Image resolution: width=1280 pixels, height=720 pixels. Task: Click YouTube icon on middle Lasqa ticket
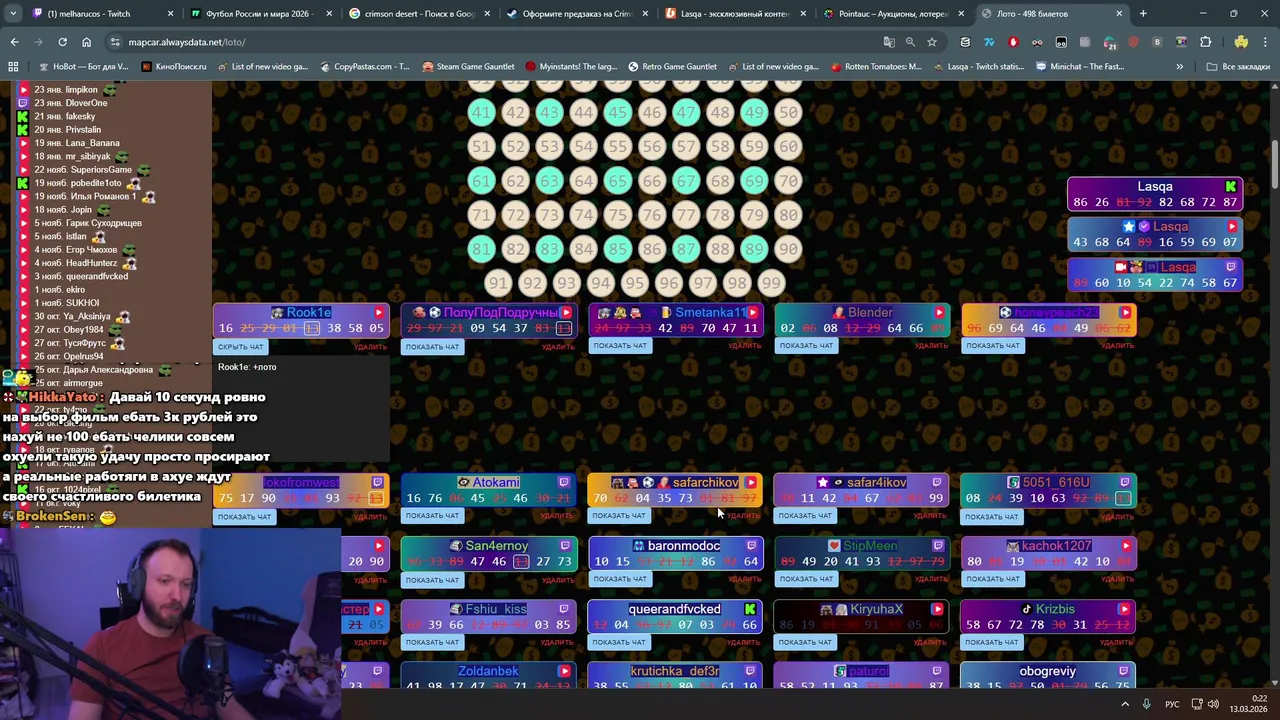1232,227
